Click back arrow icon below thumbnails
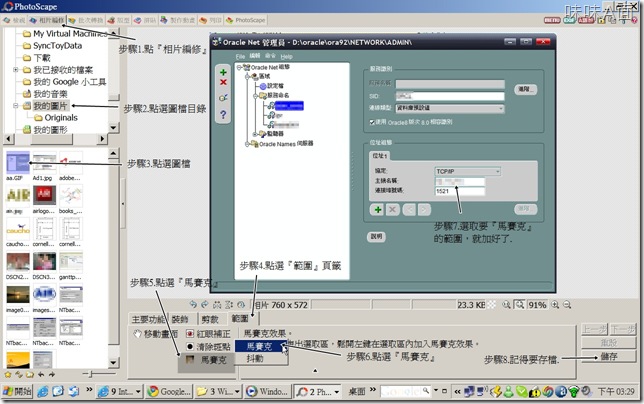Screen dimensions: 644x404 coord(41,374)
